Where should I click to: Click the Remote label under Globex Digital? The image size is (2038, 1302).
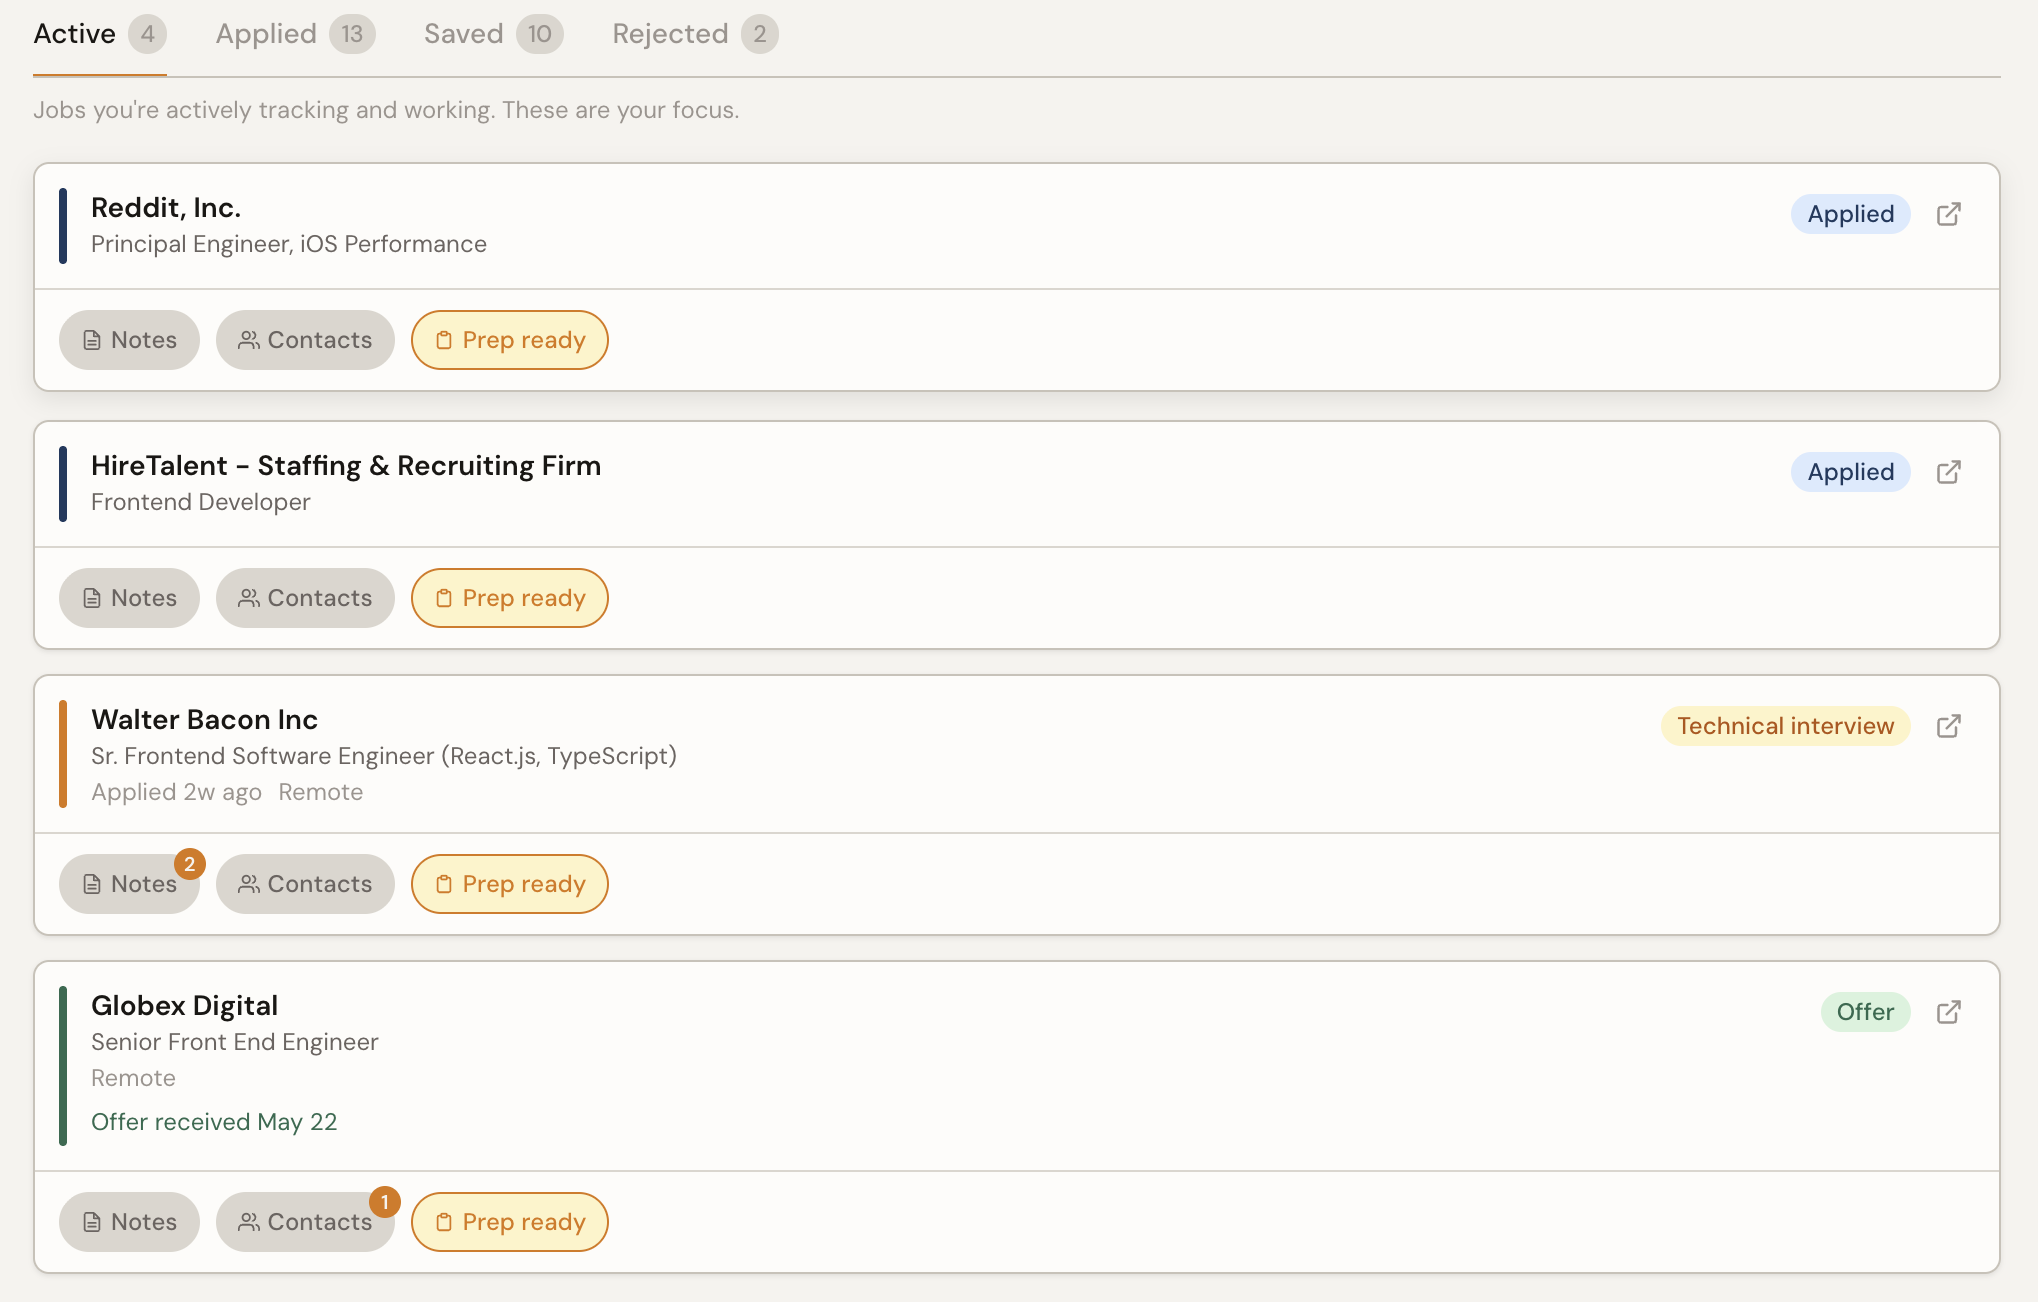click(133, 1078)
